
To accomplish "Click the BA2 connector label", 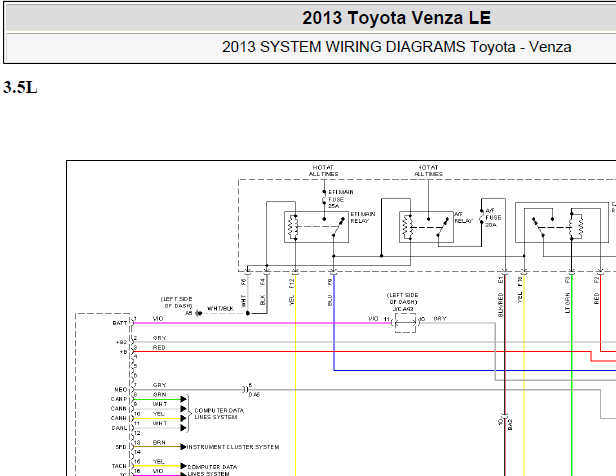I will click(x=510, y=424).
